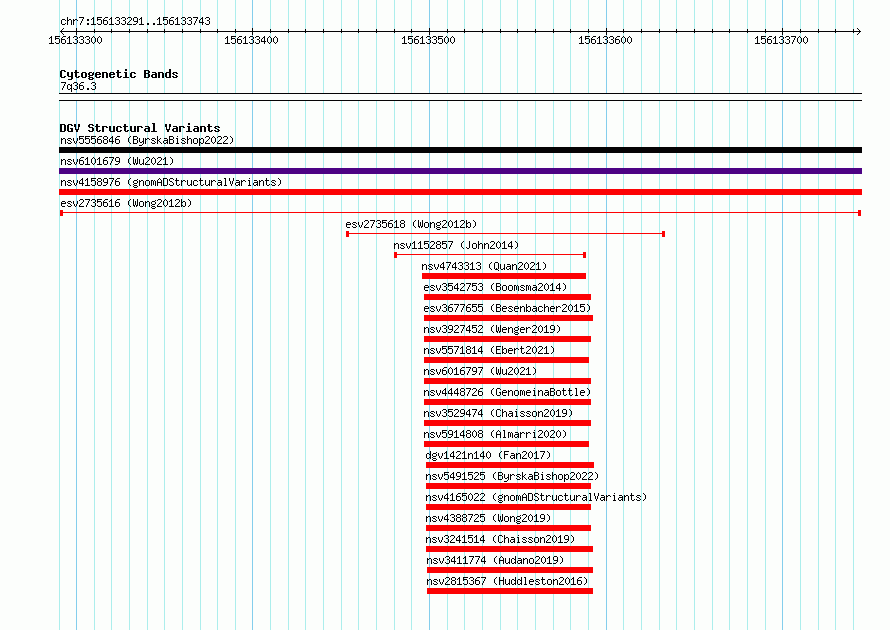890x630 pixels.
Task: Click ruler position 156133600
Action: pos(605,40)
